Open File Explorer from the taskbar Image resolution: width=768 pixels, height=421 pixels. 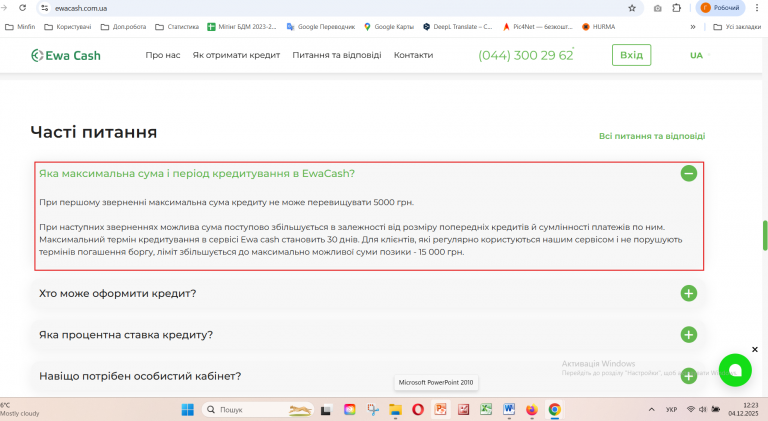click(x=395, y=410)
